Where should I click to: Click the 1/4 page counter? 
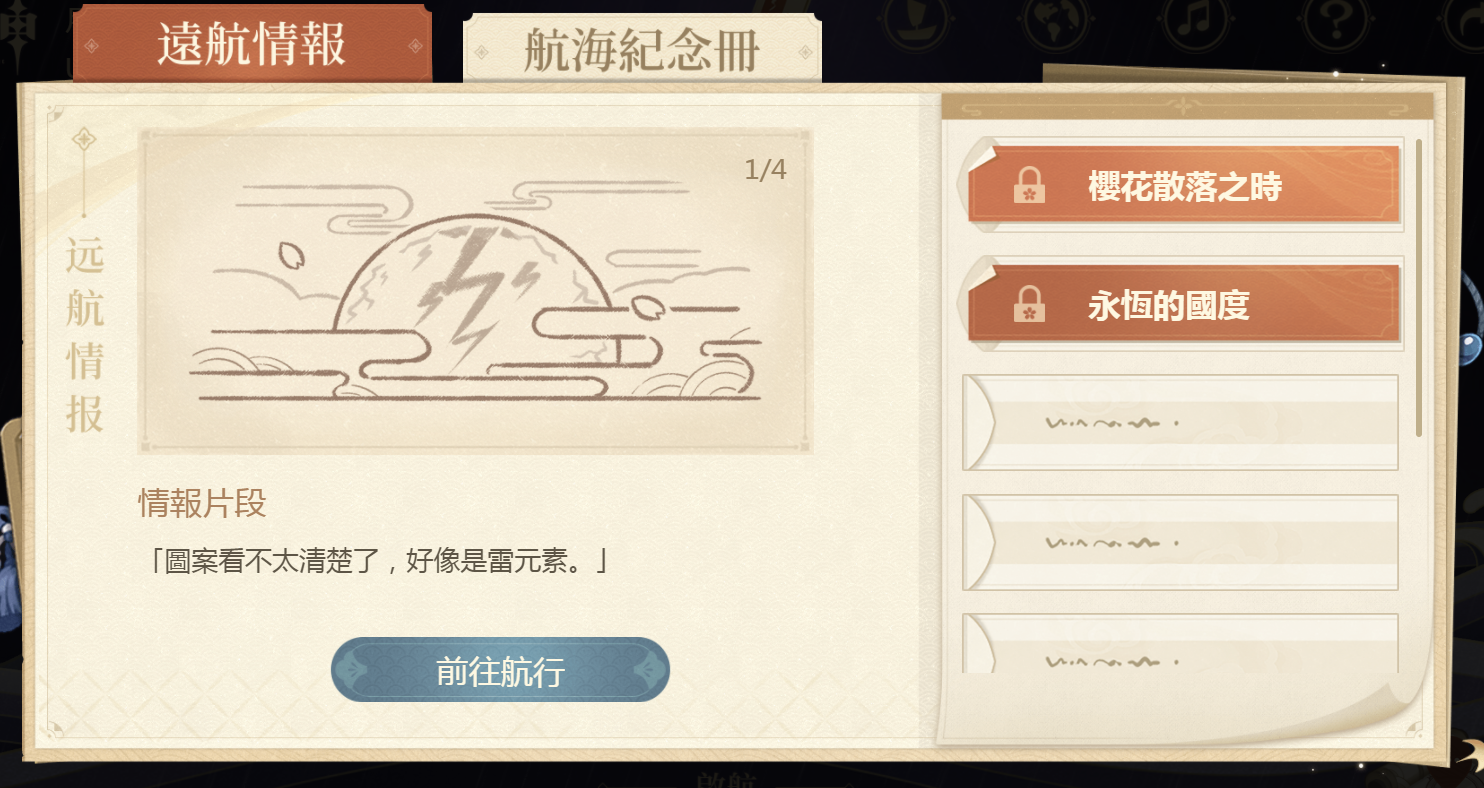pyautogui.click(x=766, y=170)
